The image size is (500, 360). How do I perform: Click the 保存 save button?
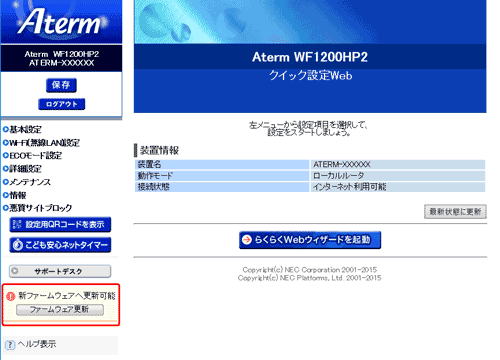pyautogui.click(x=61, y=85)
